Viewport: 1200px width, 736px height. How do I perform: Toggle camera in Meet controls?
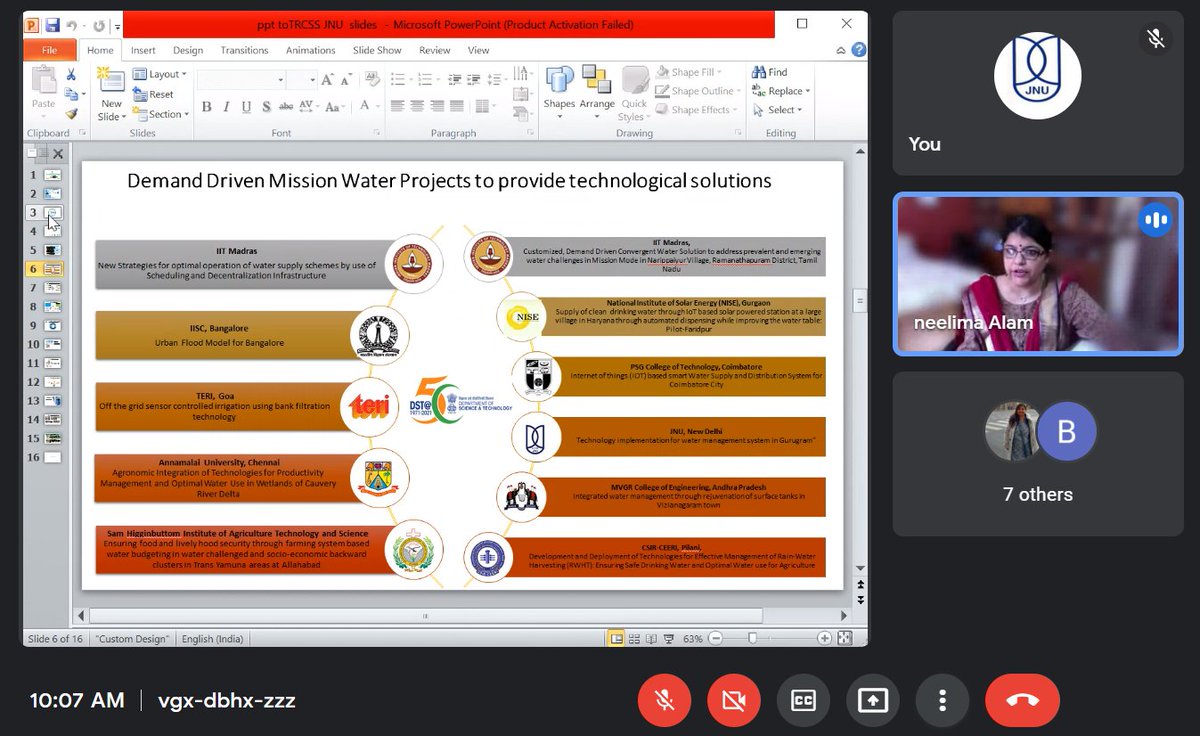[x=734, y=700]
